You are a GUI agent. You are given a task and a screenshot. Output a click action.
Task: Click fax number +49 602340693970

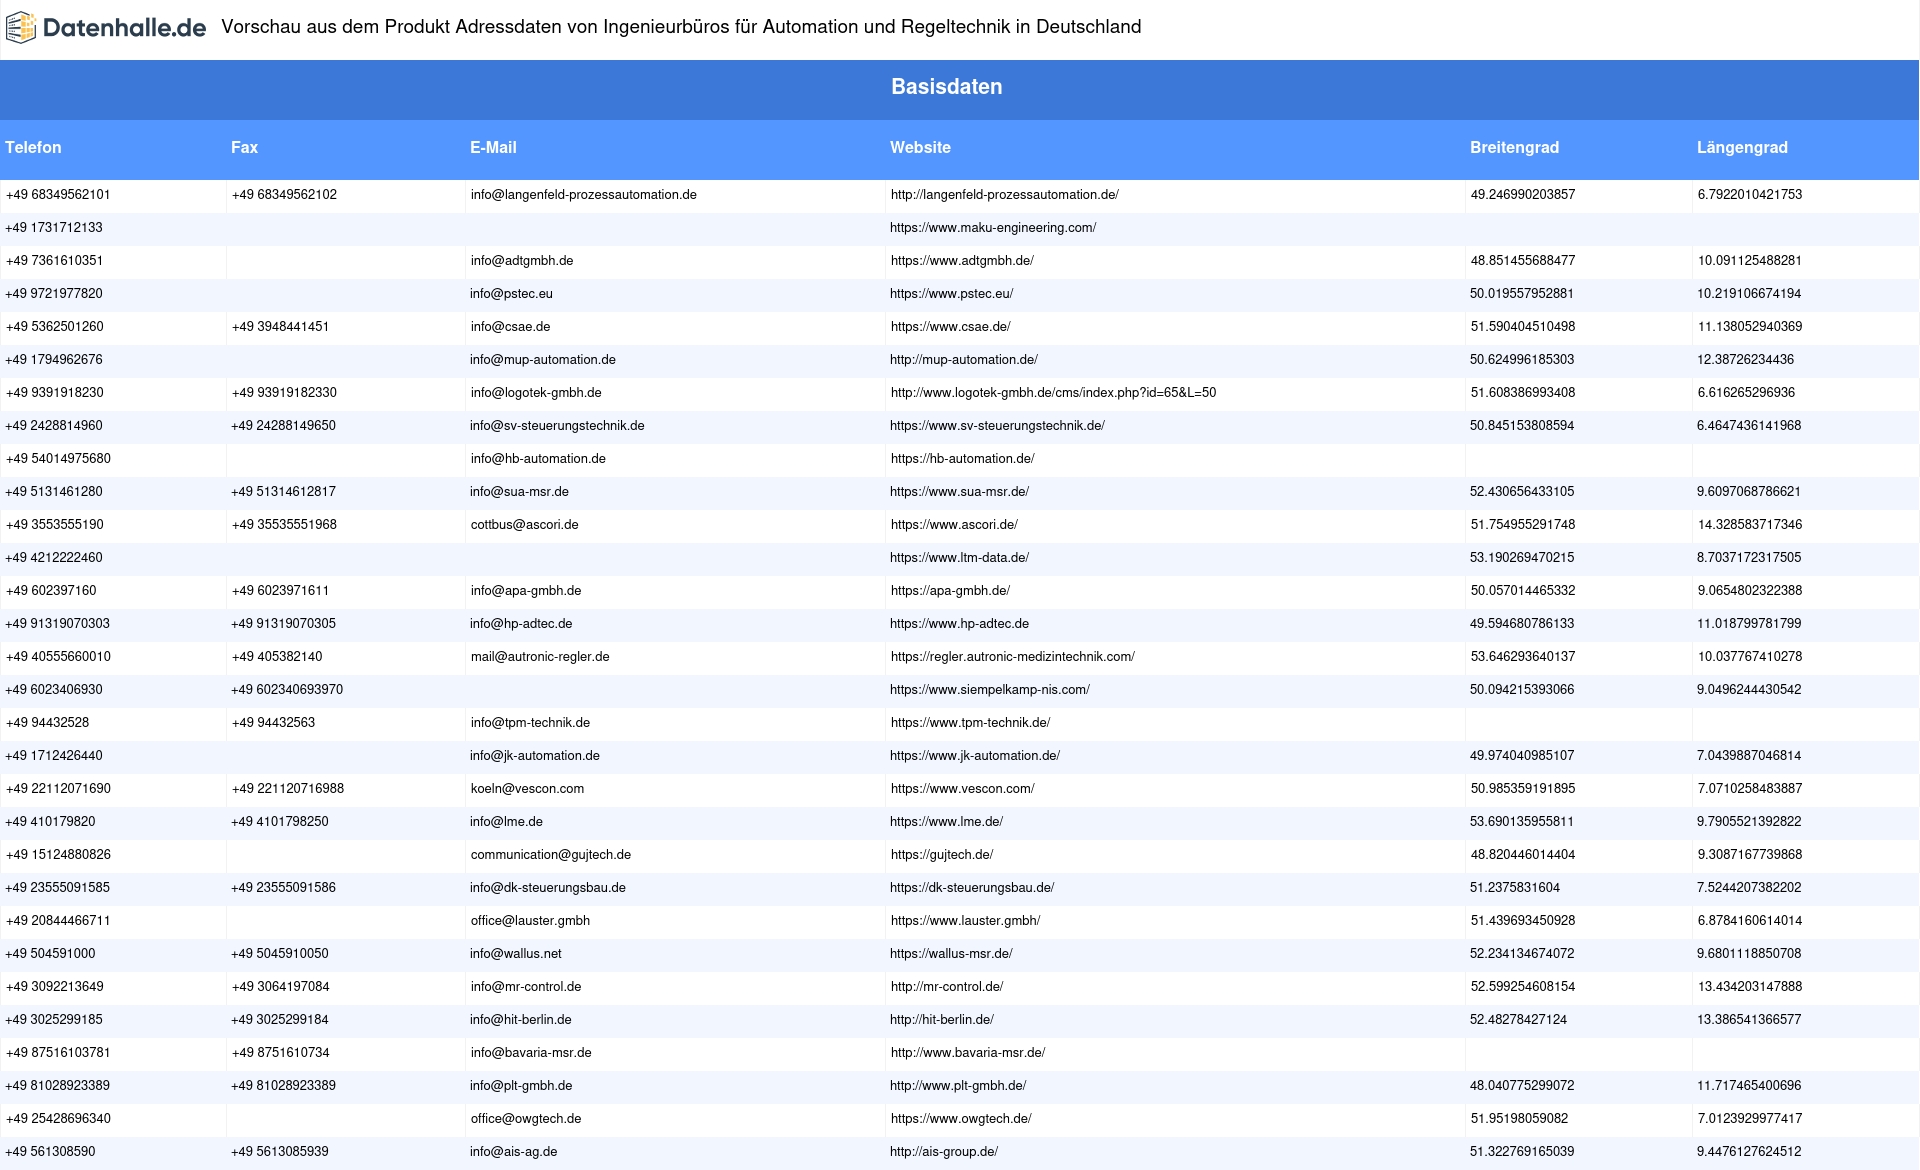(x=287, y=690)
